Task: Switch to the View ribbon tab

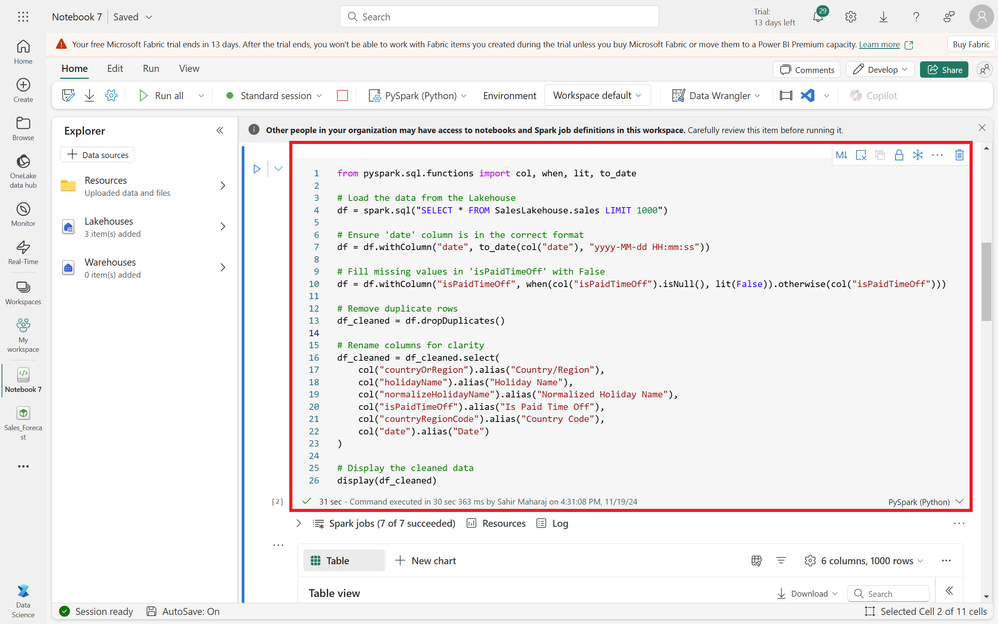Action: 189,69
